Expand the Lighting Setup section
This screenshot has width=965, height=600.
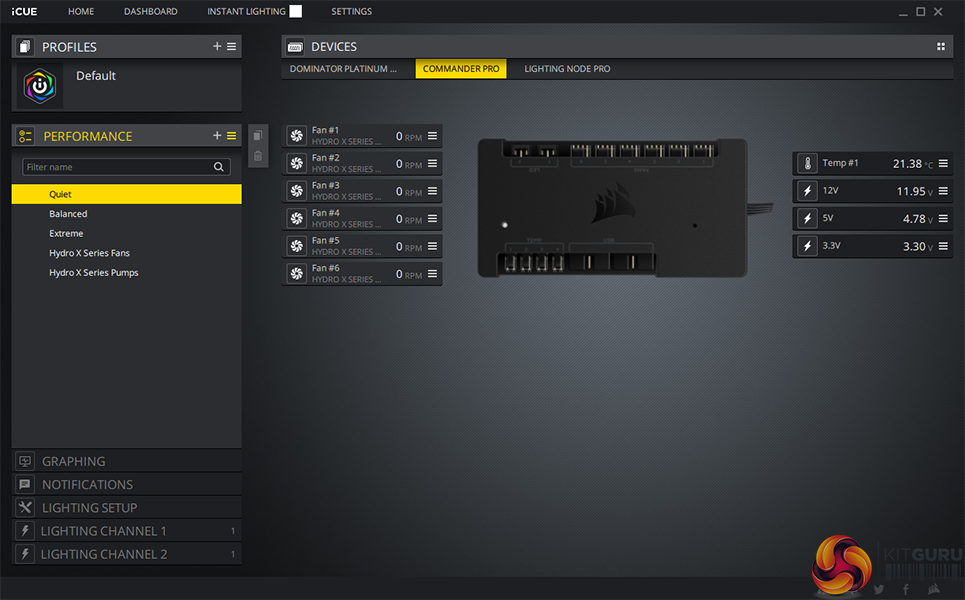(127, 508)
